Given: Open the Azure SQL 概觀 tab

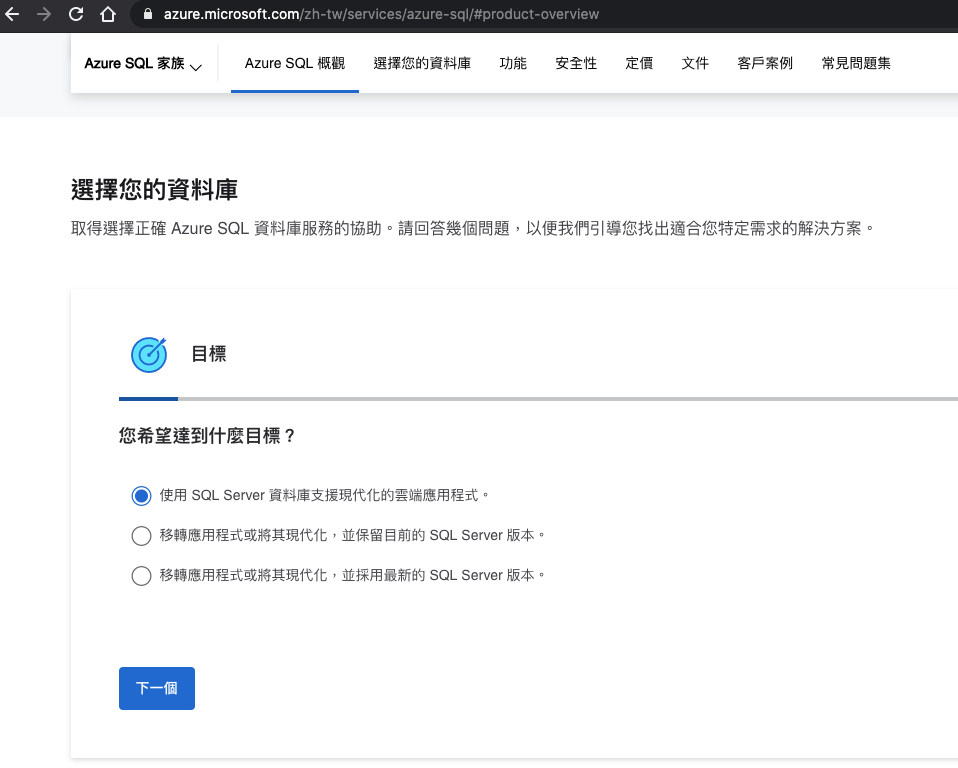Looking at the screenshot, I should tap(294, 64).
